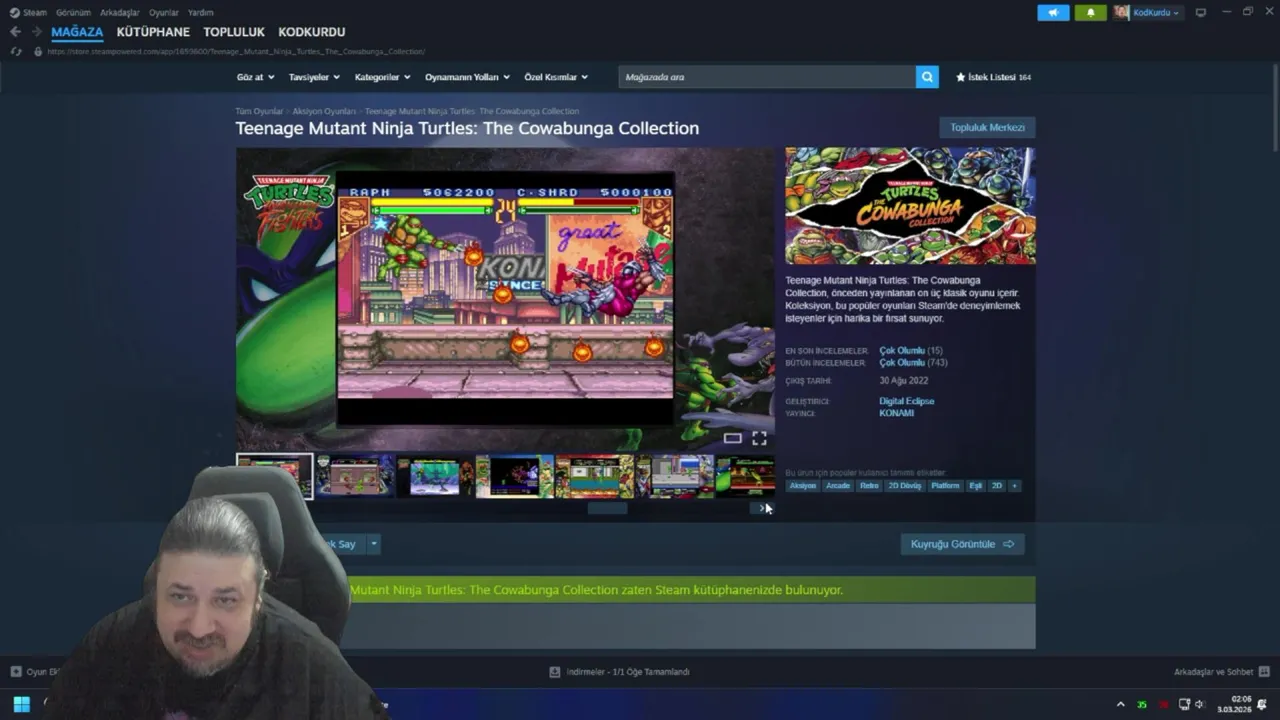Click İndirmeler 1/1 Öge Tamamlandı status
Screen dimensions: 1280x720
coord(628,672)
